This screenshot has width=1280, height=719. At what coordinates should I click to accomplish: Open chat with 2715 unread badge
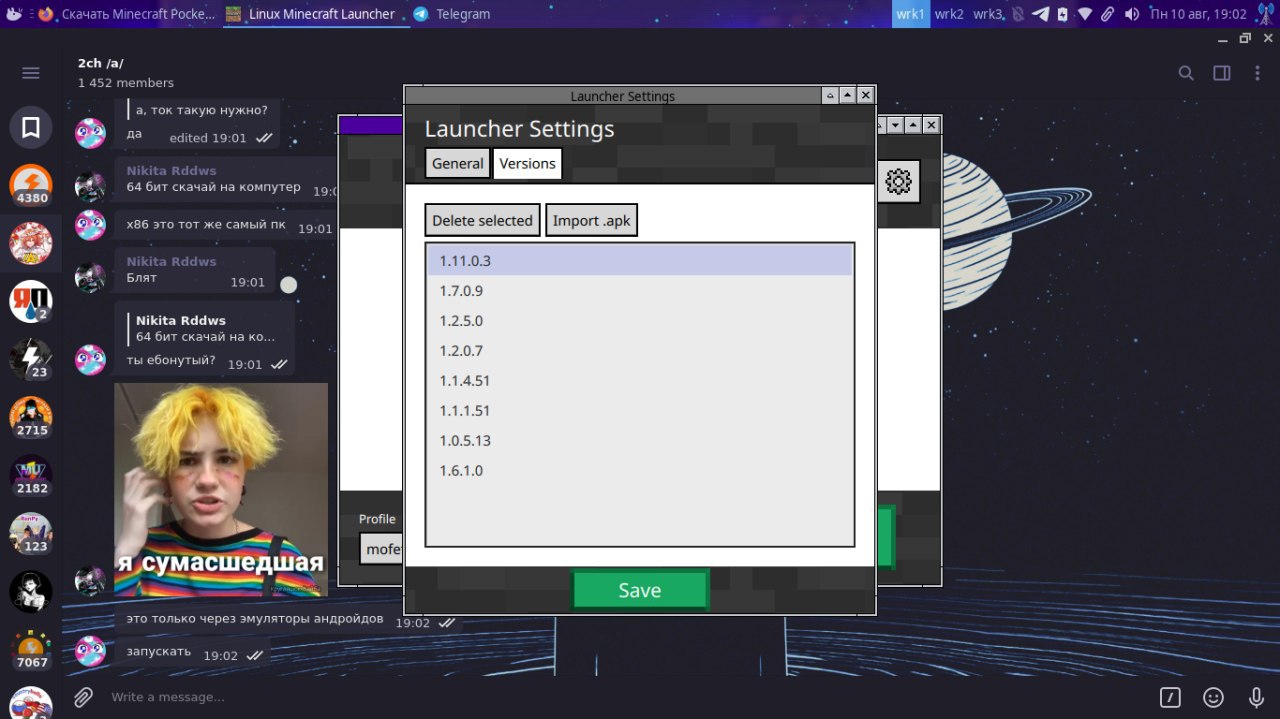coord(31,417)
